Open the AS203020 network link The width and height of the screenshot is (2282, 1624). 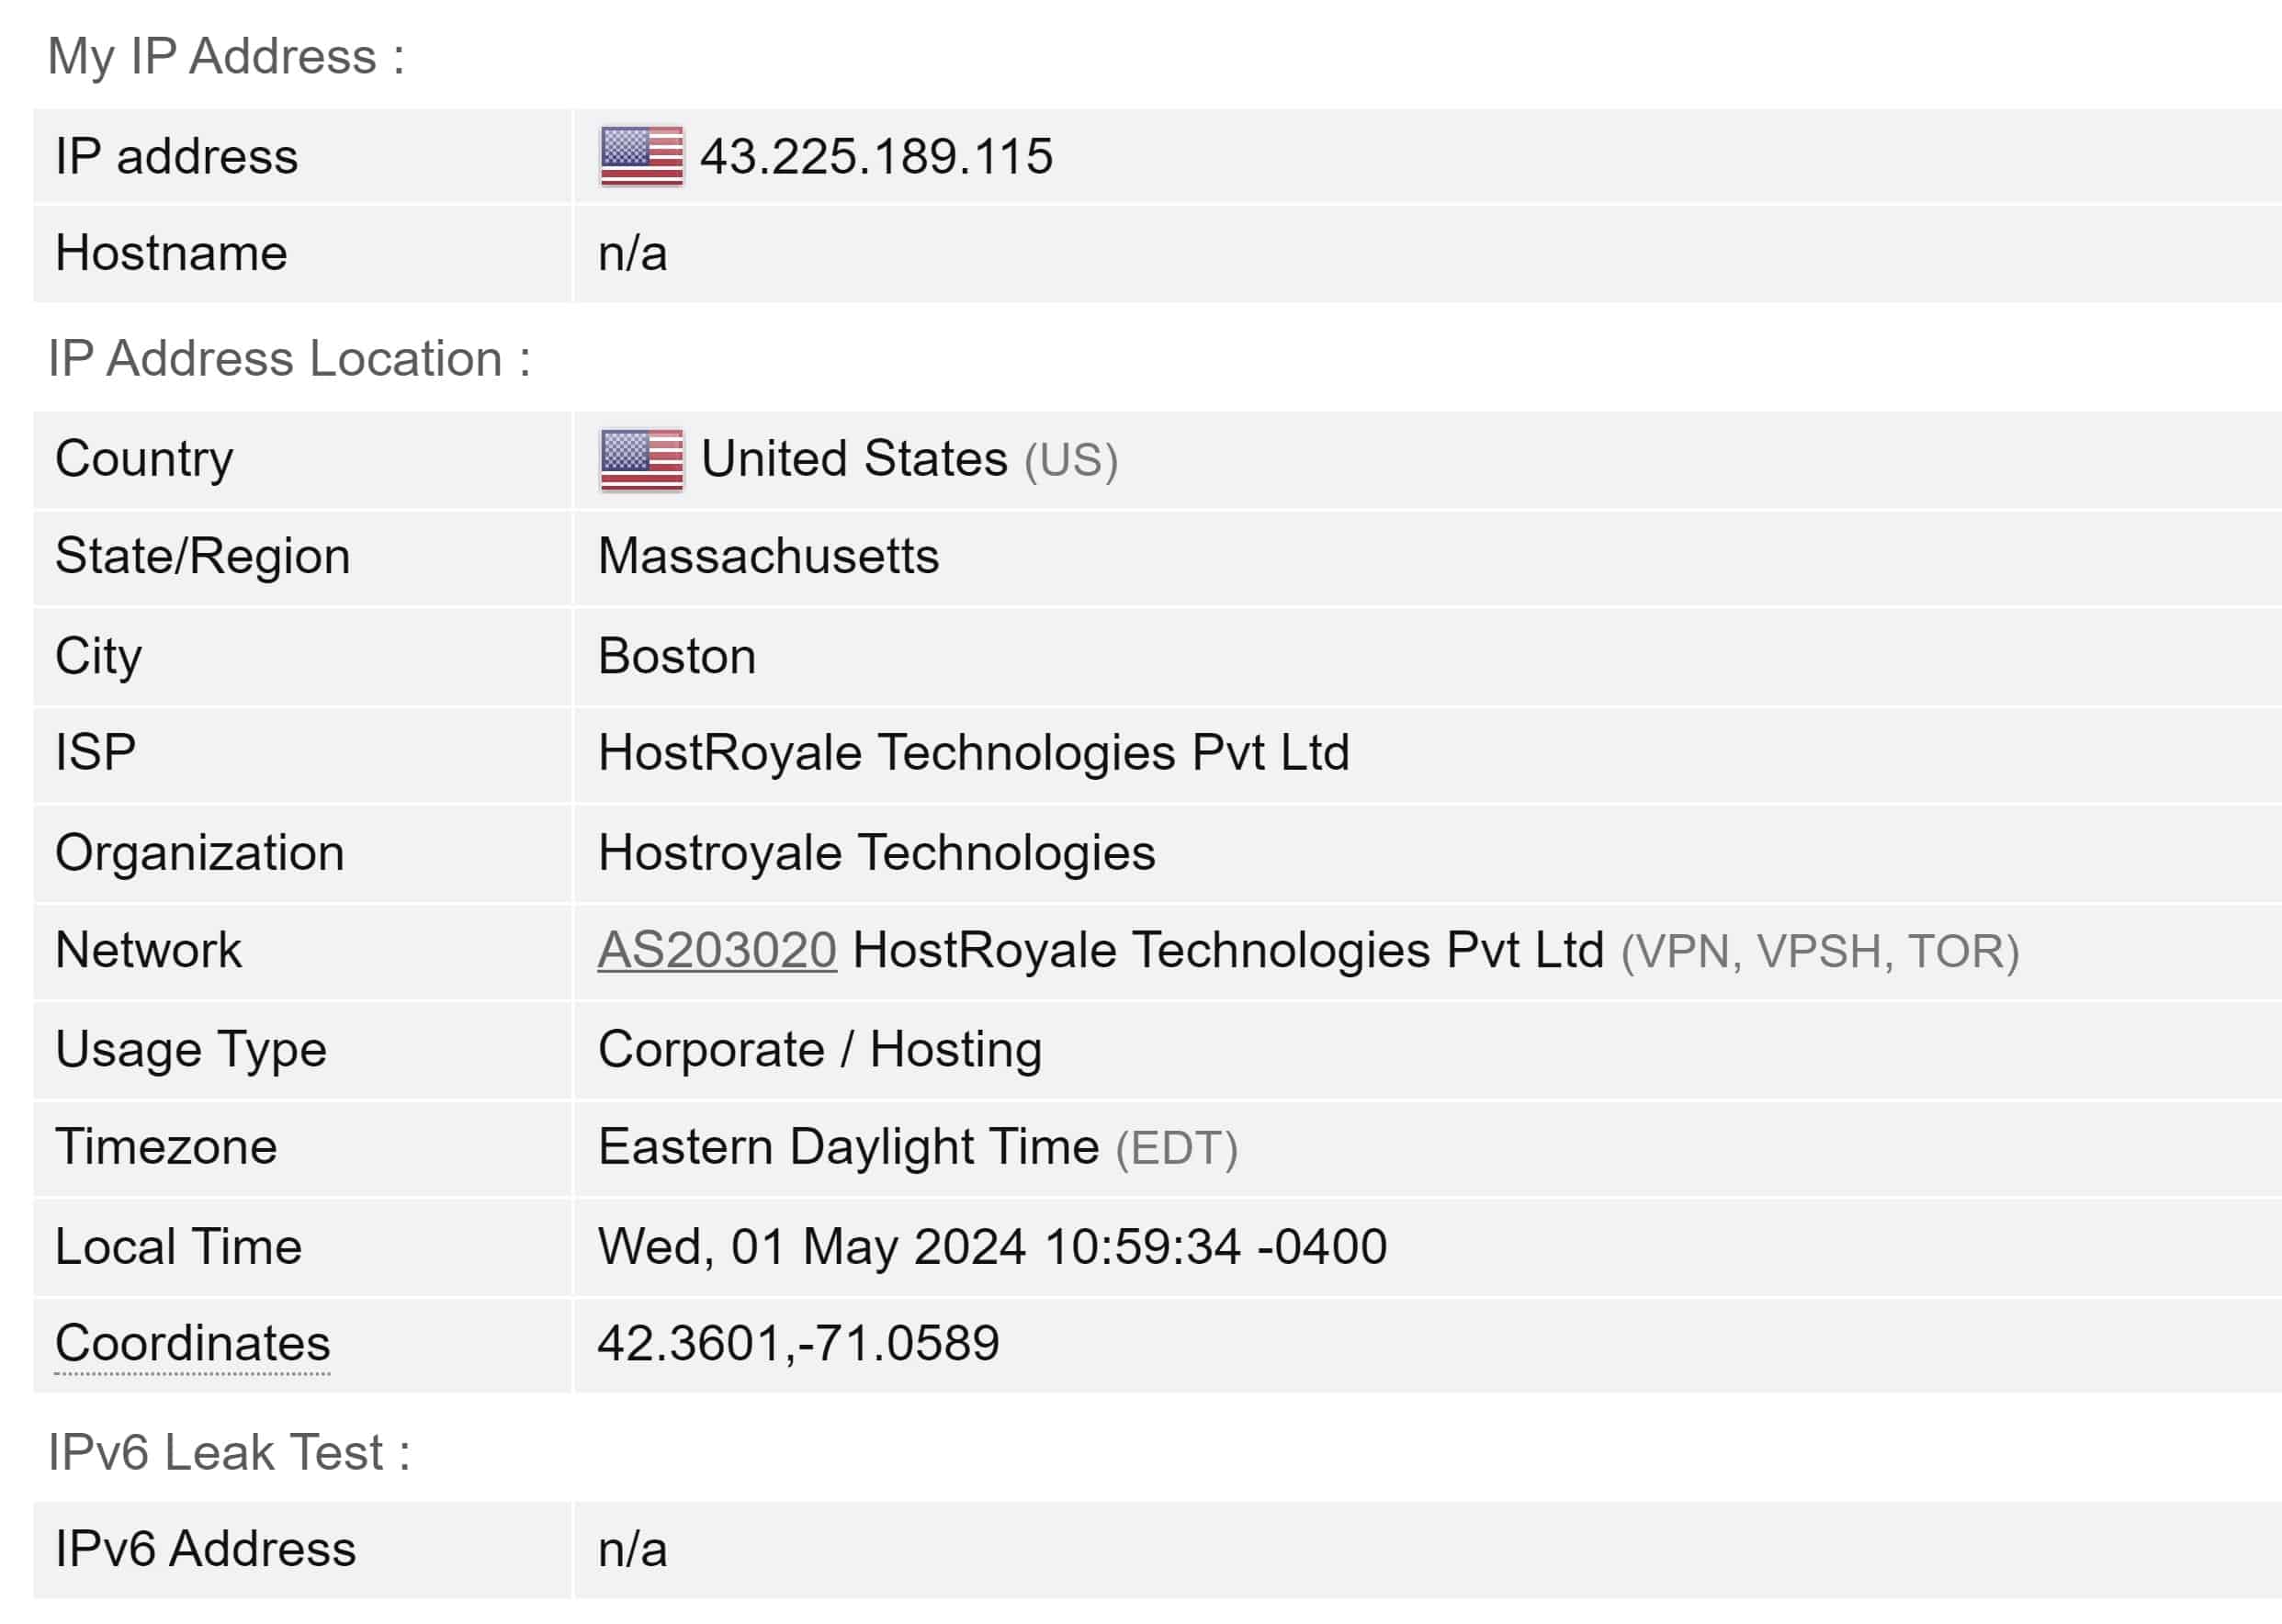[717, 950]
